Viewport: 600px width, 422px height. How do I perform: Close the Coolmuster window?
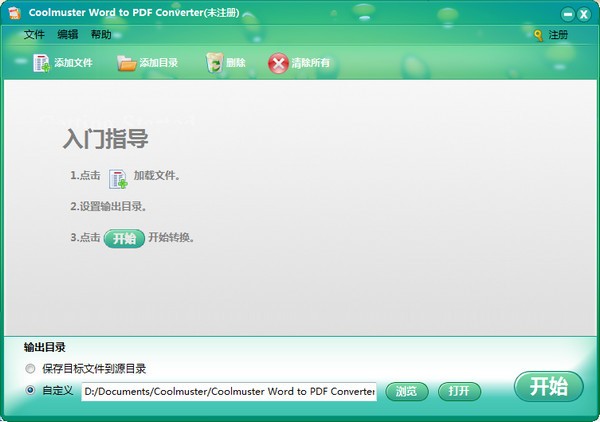(x=584, y=15)
